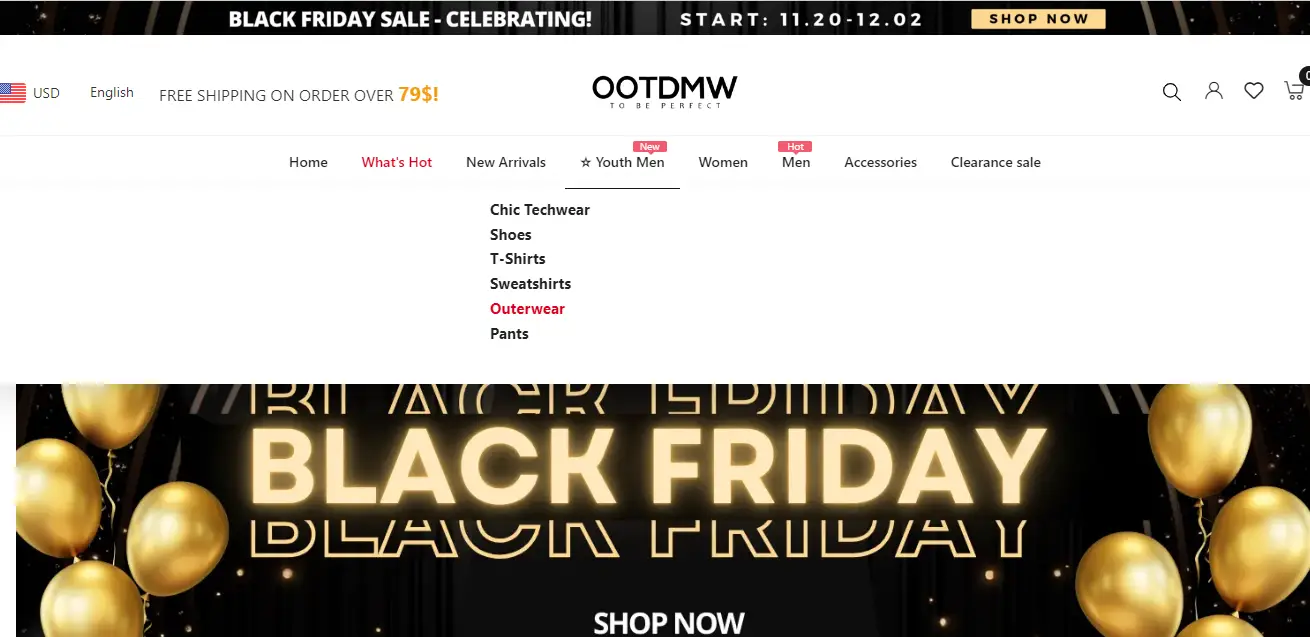Click the OOTDMW logo

click(x=664, y=91)
